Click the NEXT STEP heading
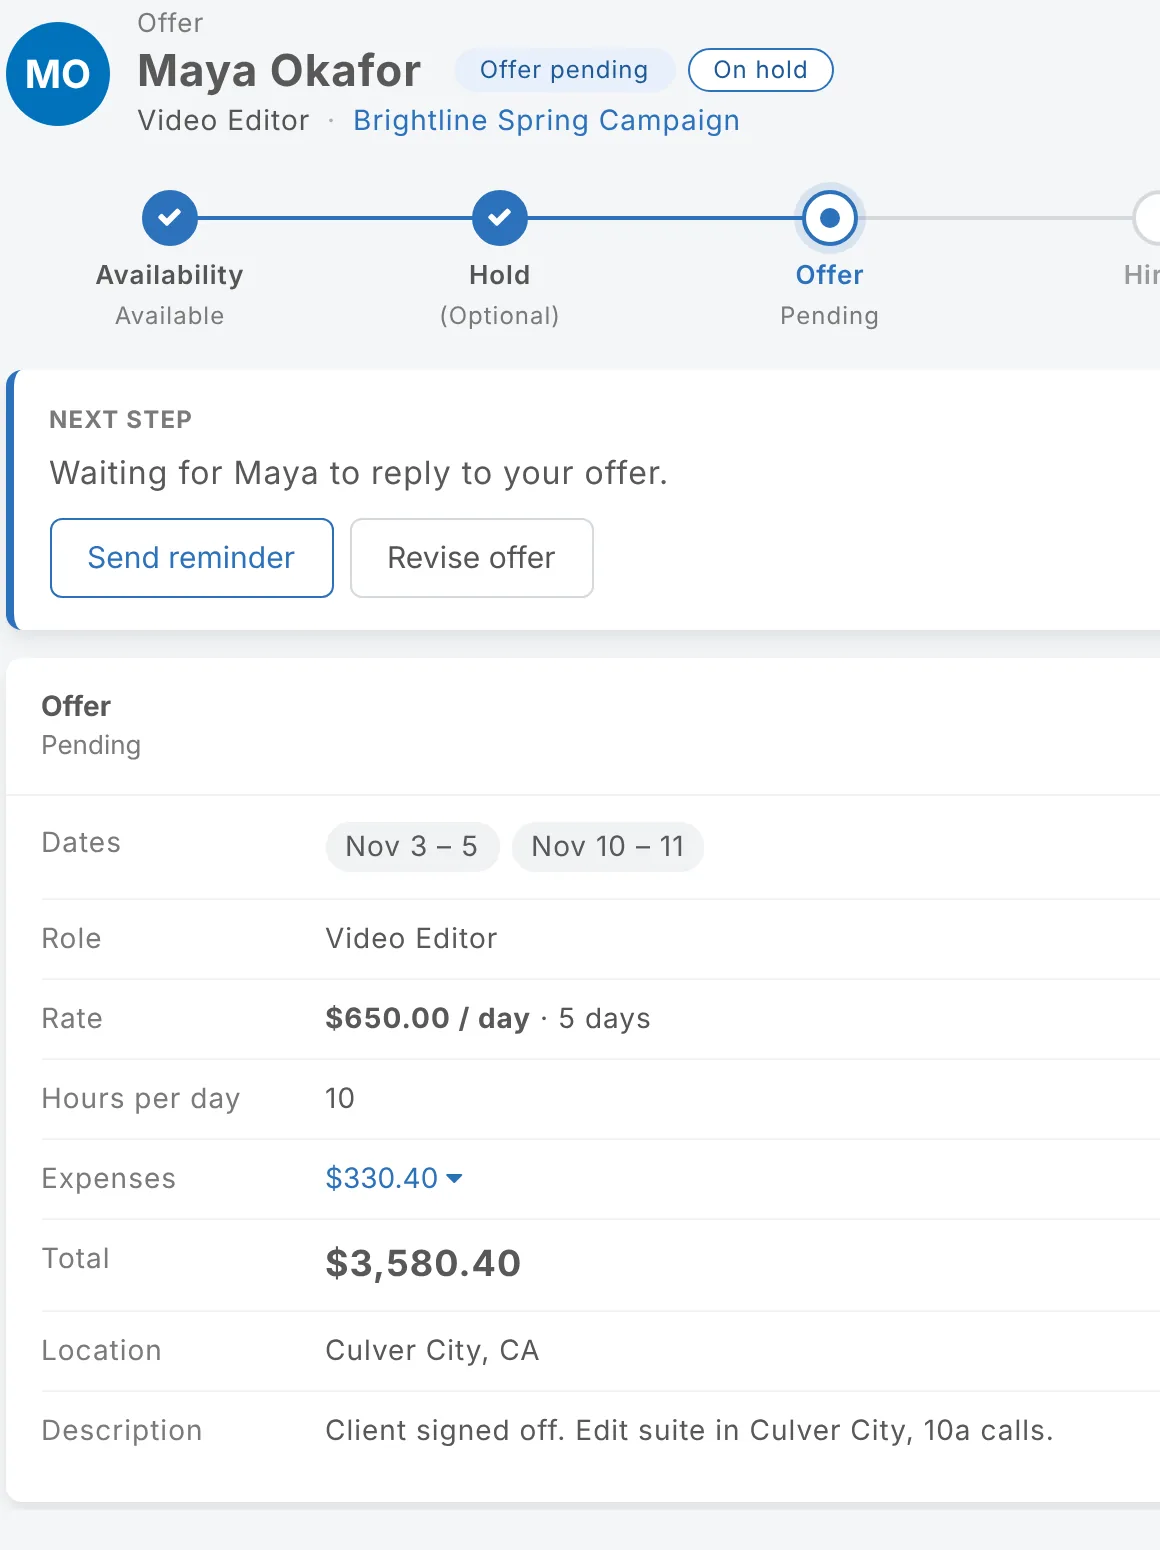 [121, 420]
